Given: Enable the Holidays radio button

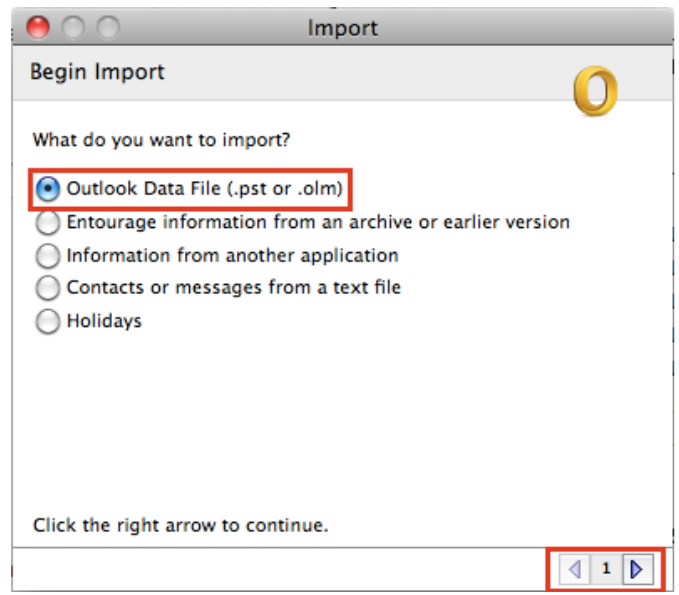Looking at the screenshot, I should (48, 322).
